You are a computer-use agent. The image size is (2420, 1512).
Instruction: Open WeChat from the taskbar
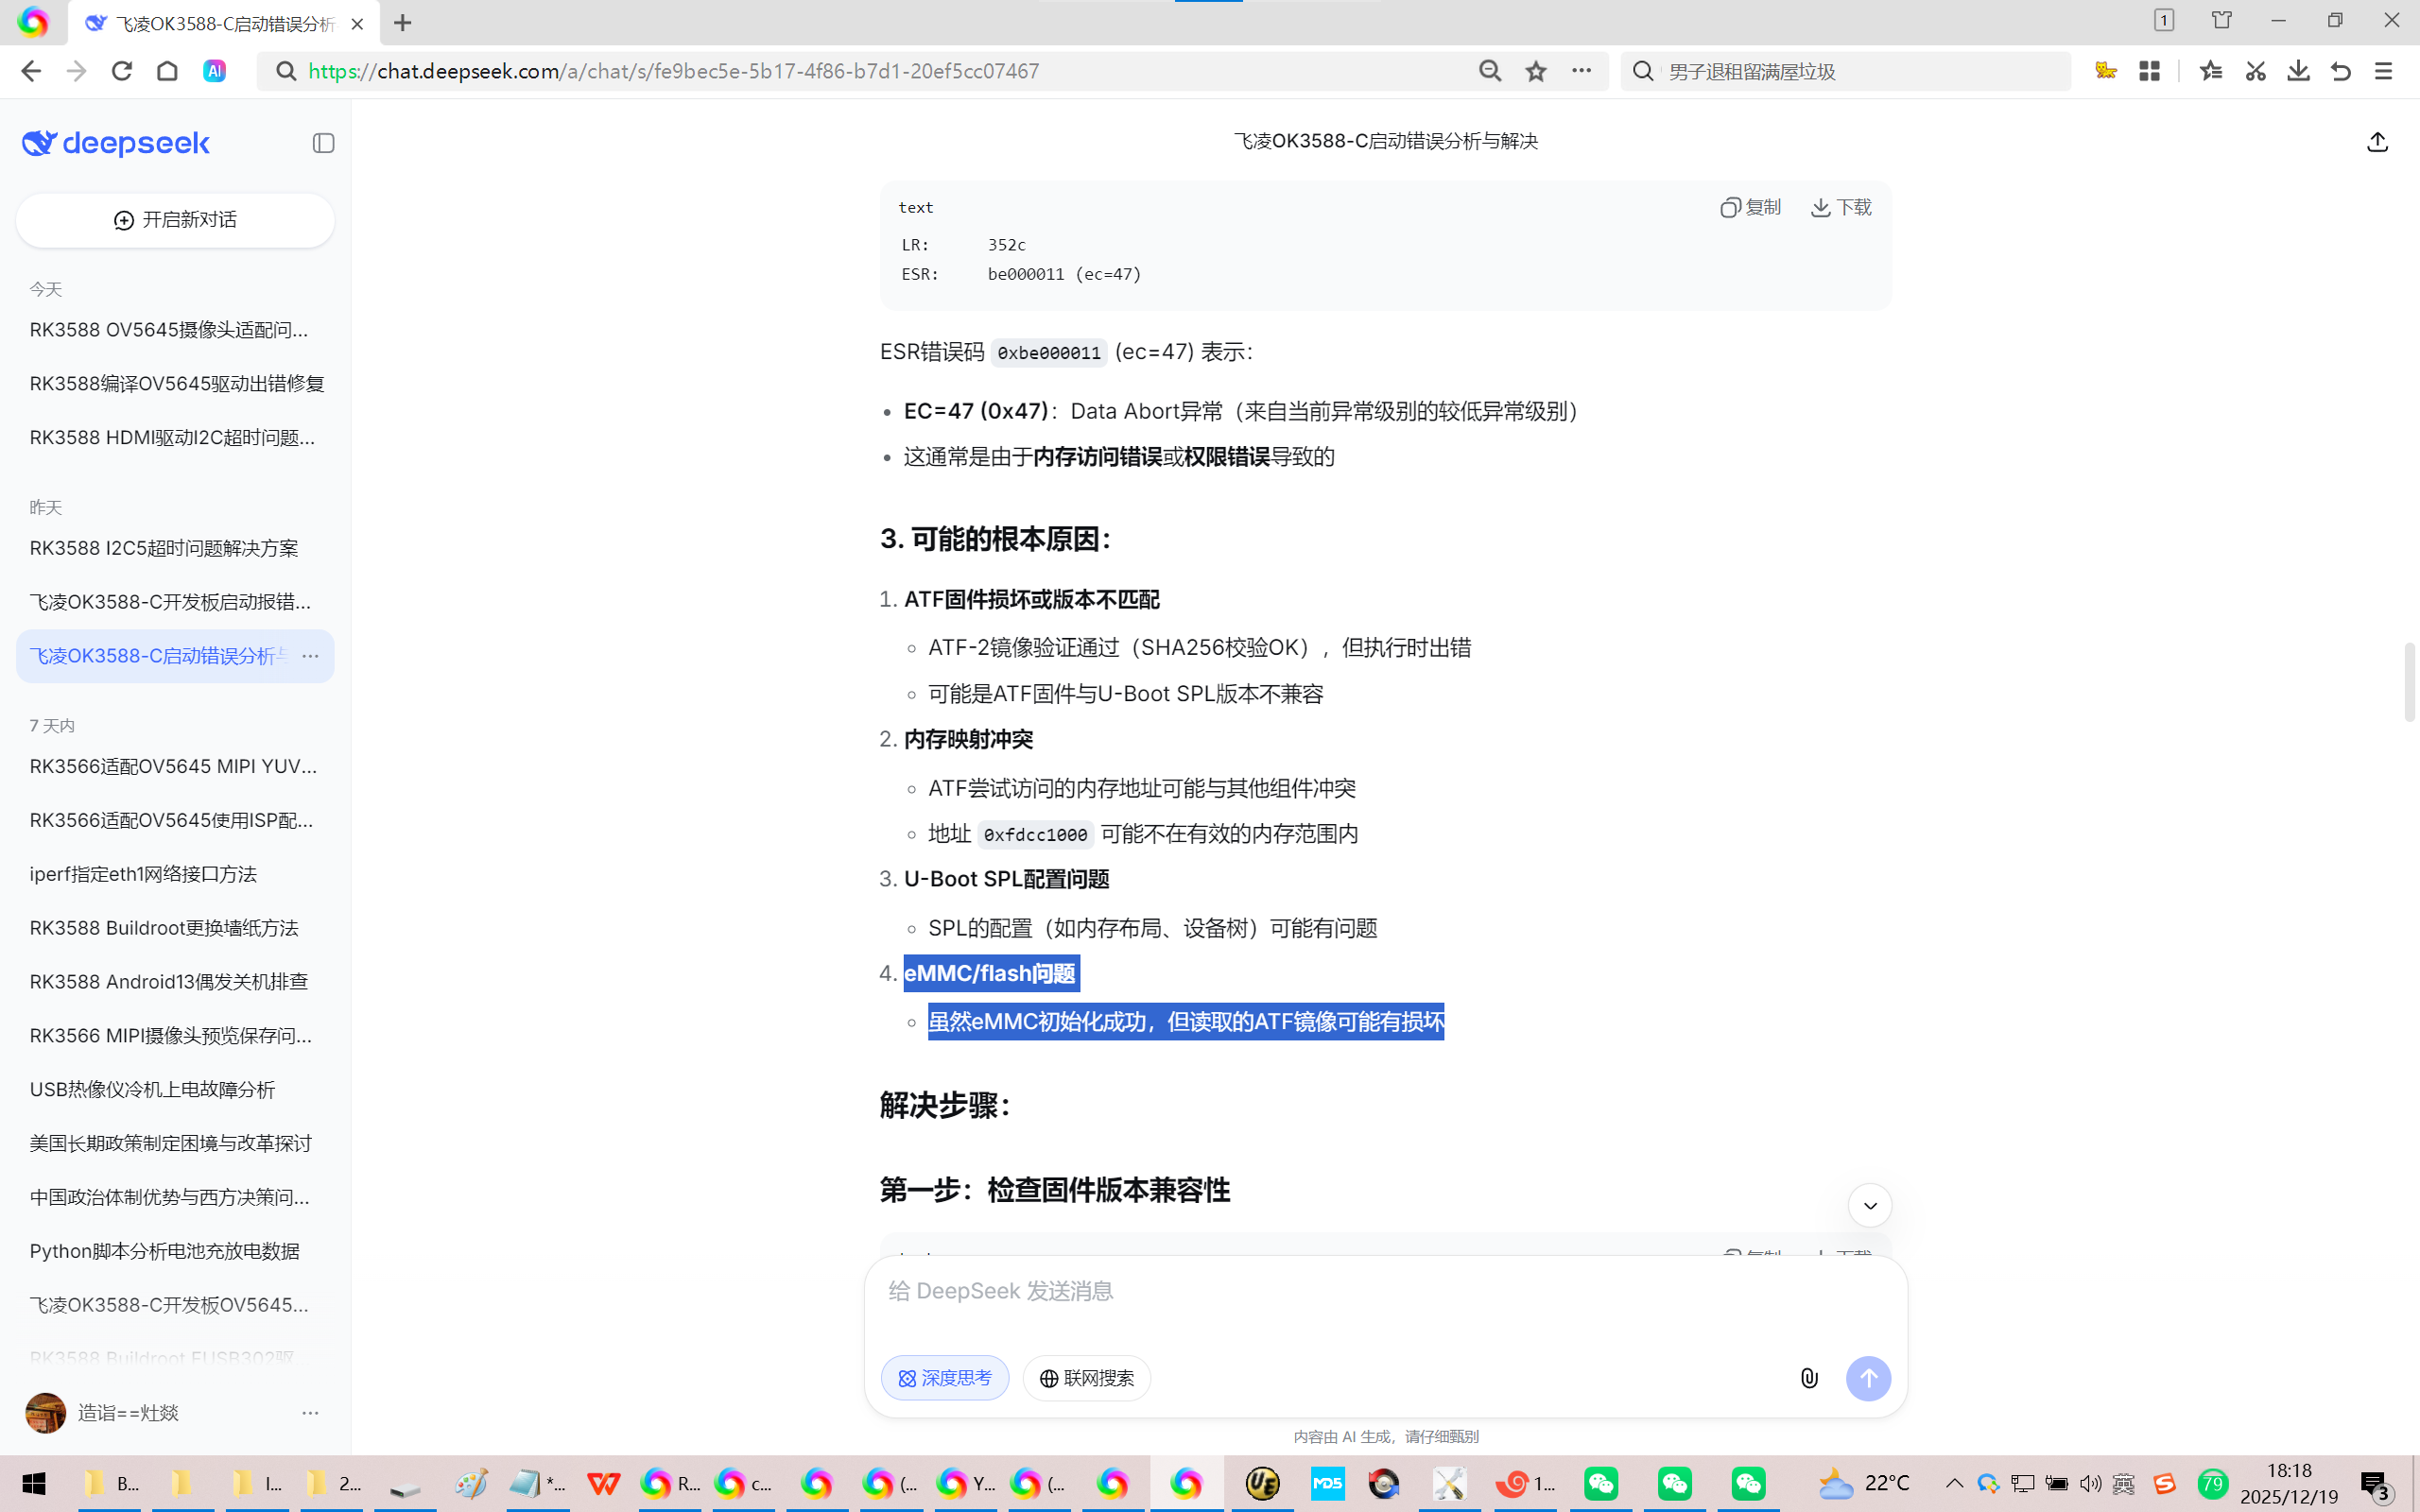[x=1601, y=1483]
